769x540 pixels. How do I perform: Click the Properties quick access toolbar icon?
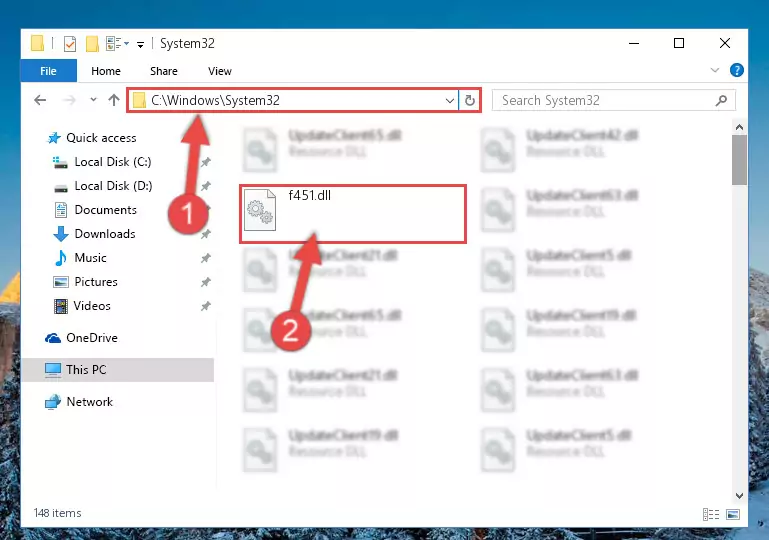(70, 44)
